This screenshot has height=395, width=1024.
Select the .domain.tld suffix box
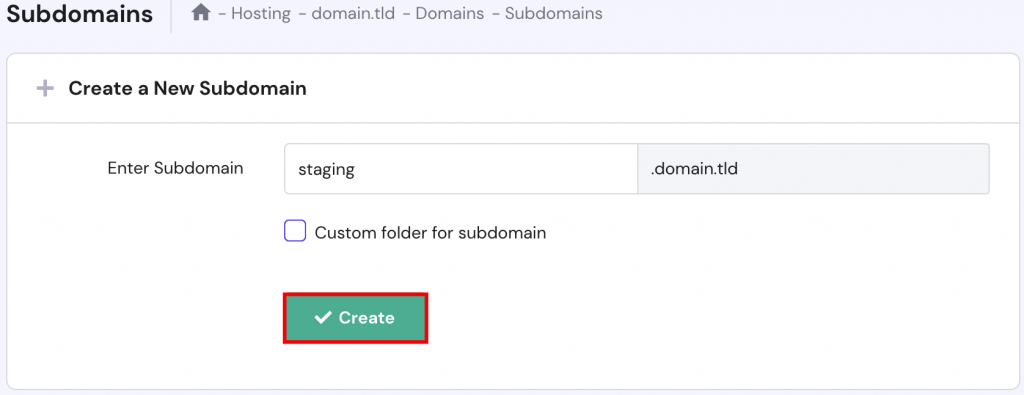click(813, 169)
